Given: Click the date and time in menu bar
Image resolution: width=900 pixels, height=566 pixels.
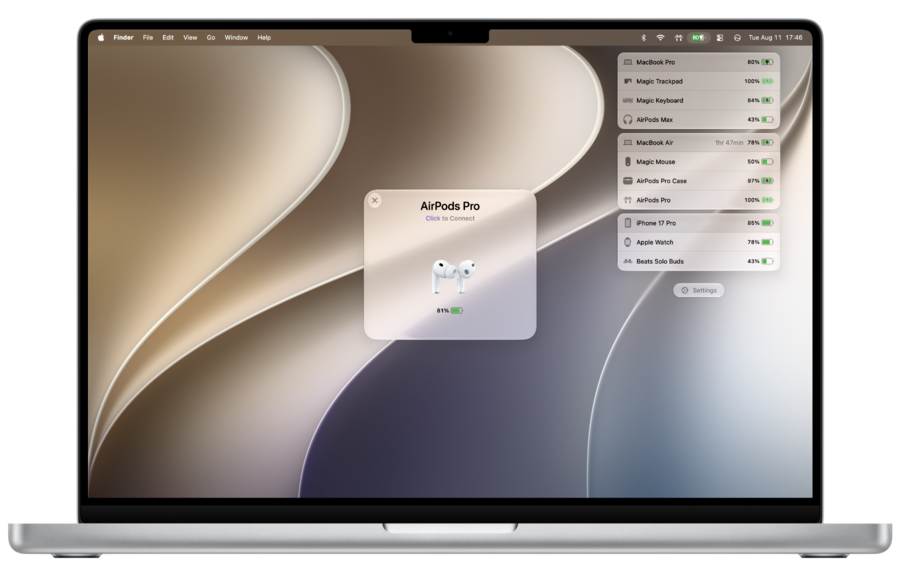Looking at the screenshot, I should pyautogui.click(x=775, y=37).
